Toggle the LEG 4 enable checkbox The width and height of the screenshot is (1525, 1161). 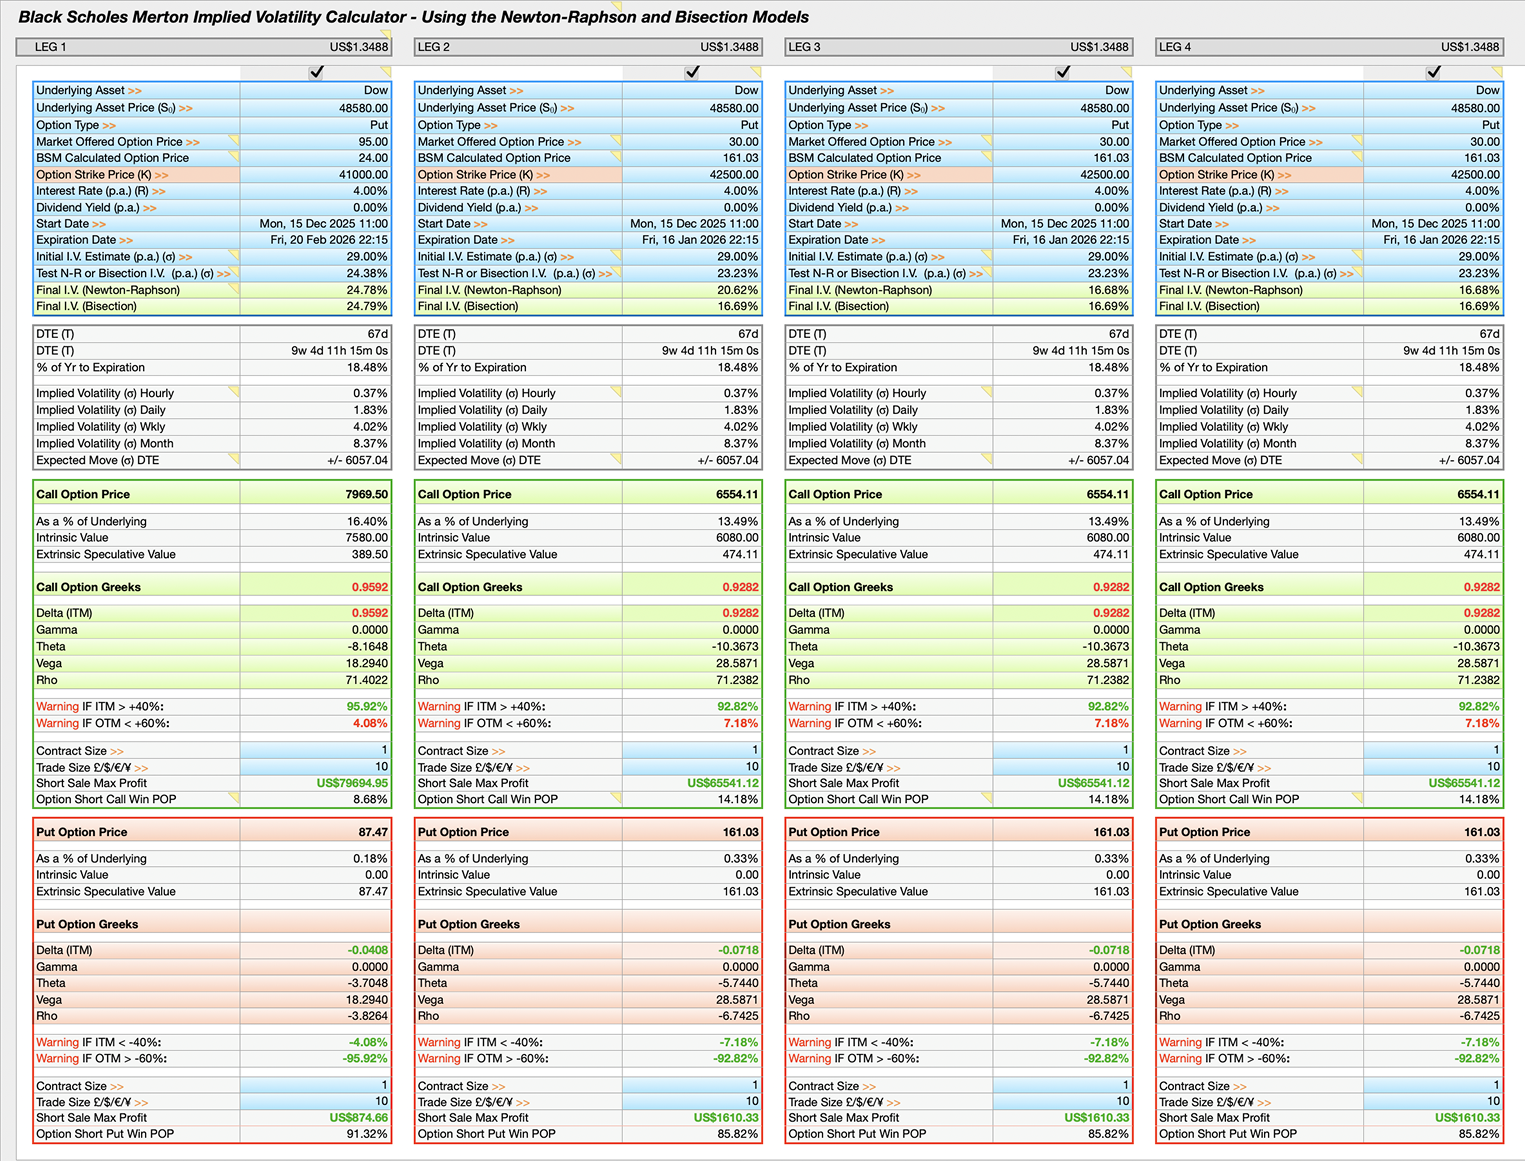click(1434, 72)
